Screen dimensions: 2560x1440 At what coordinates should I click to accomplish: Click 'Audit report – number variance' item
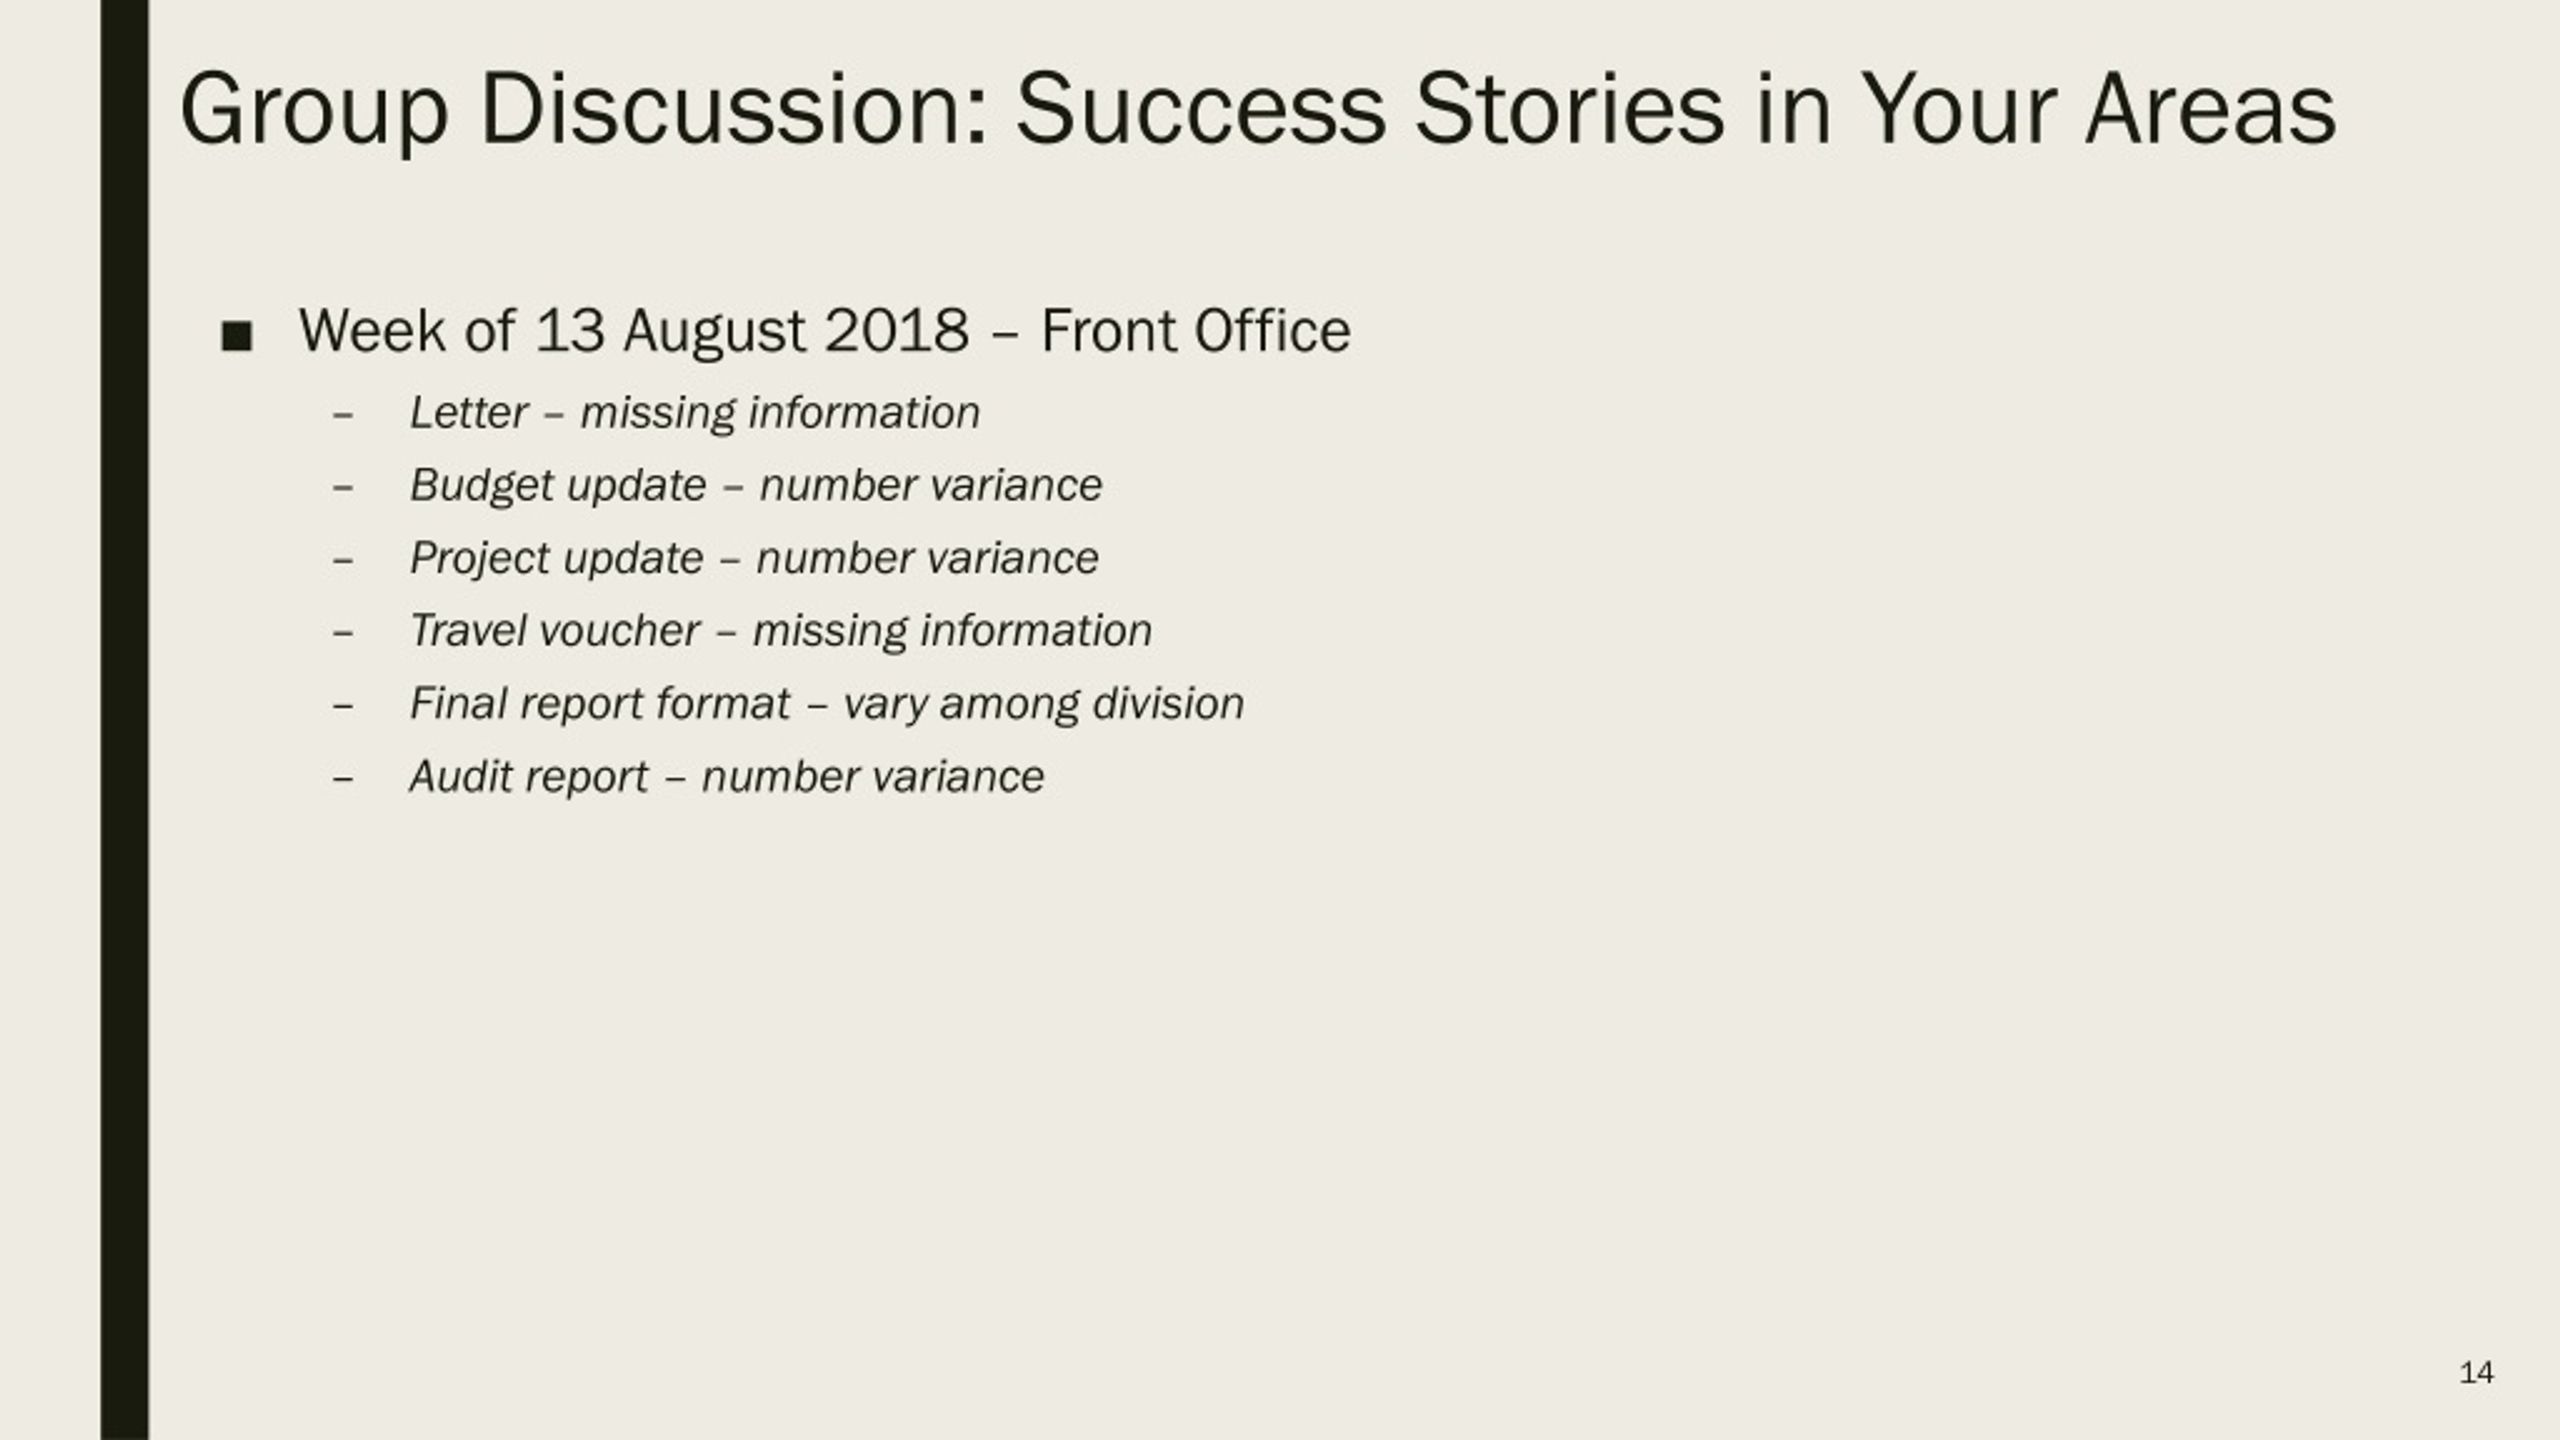(x=727, y=777)
